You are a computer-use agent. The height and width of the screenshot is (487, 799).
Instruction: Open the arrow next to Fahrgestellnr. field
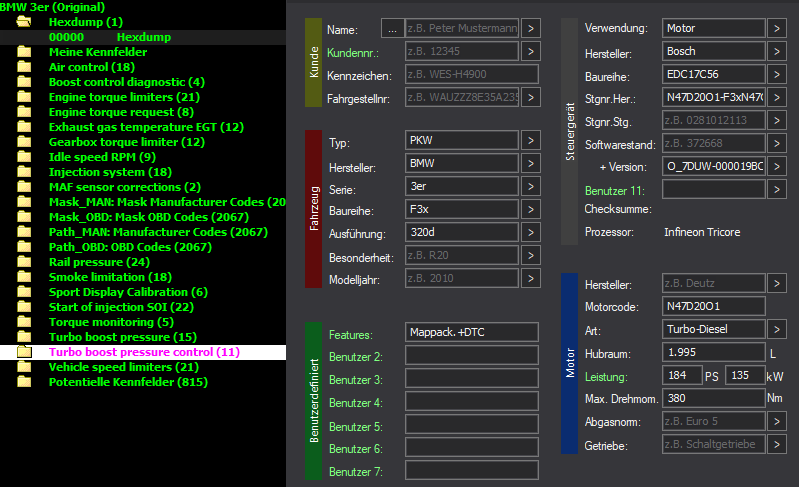531,97
